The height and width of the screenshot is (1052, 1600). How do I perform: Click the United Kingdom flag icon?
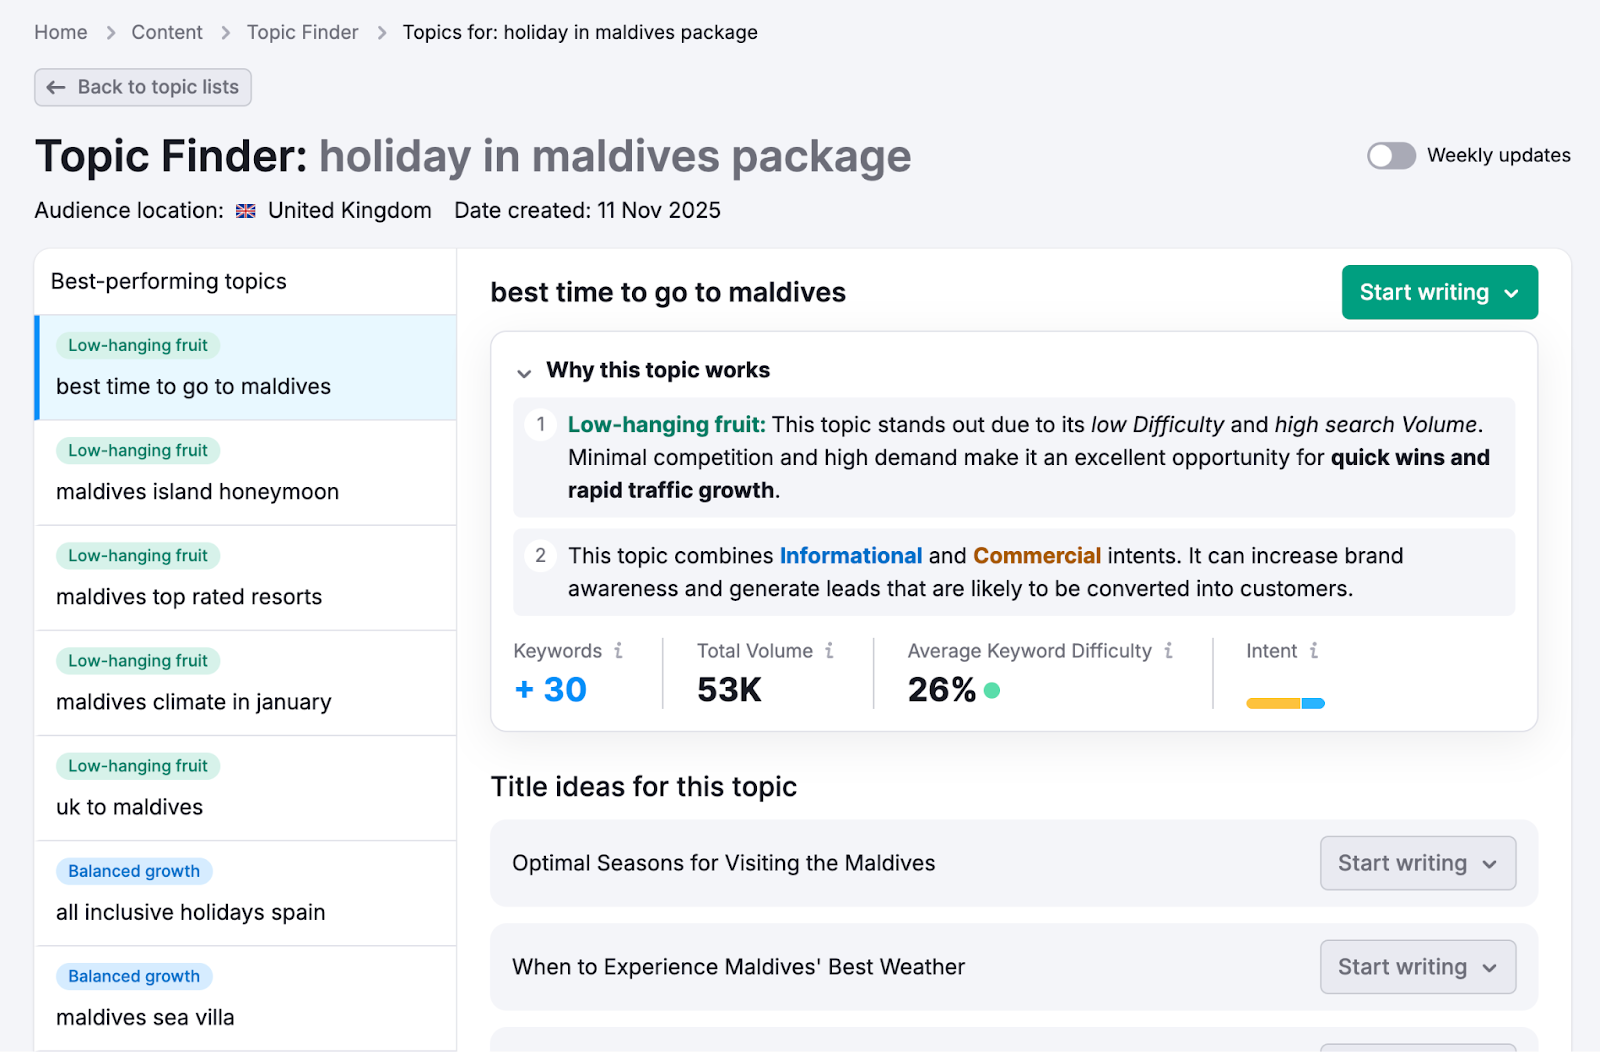246,211
